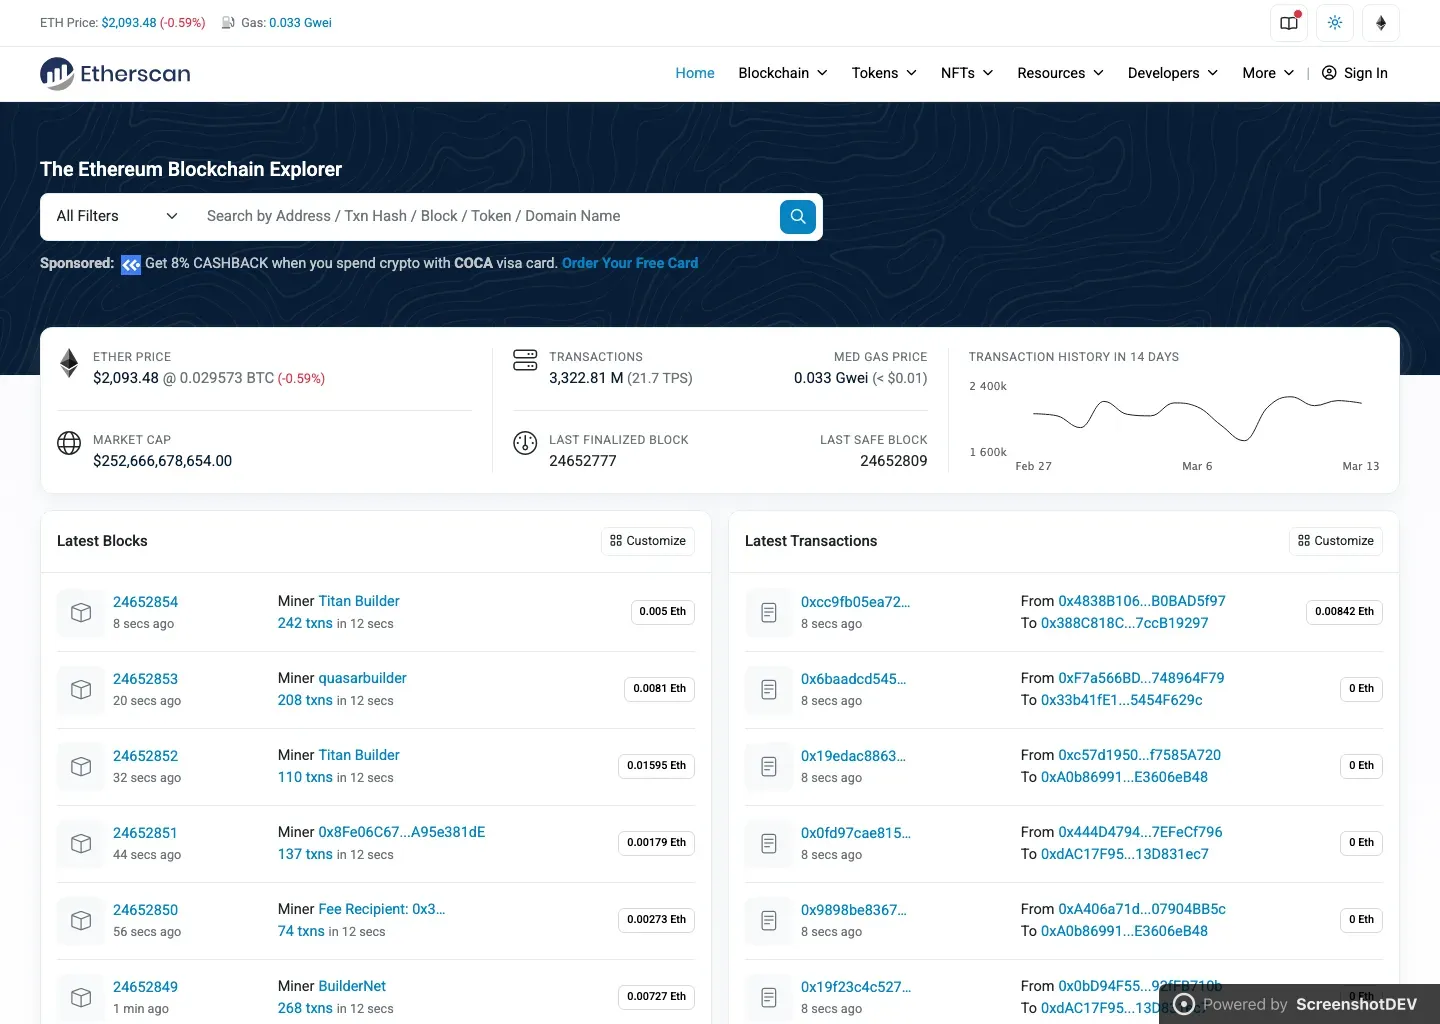Click block cube icon for 24652850
1440x1024 pixels.
(x=81, y=920)
